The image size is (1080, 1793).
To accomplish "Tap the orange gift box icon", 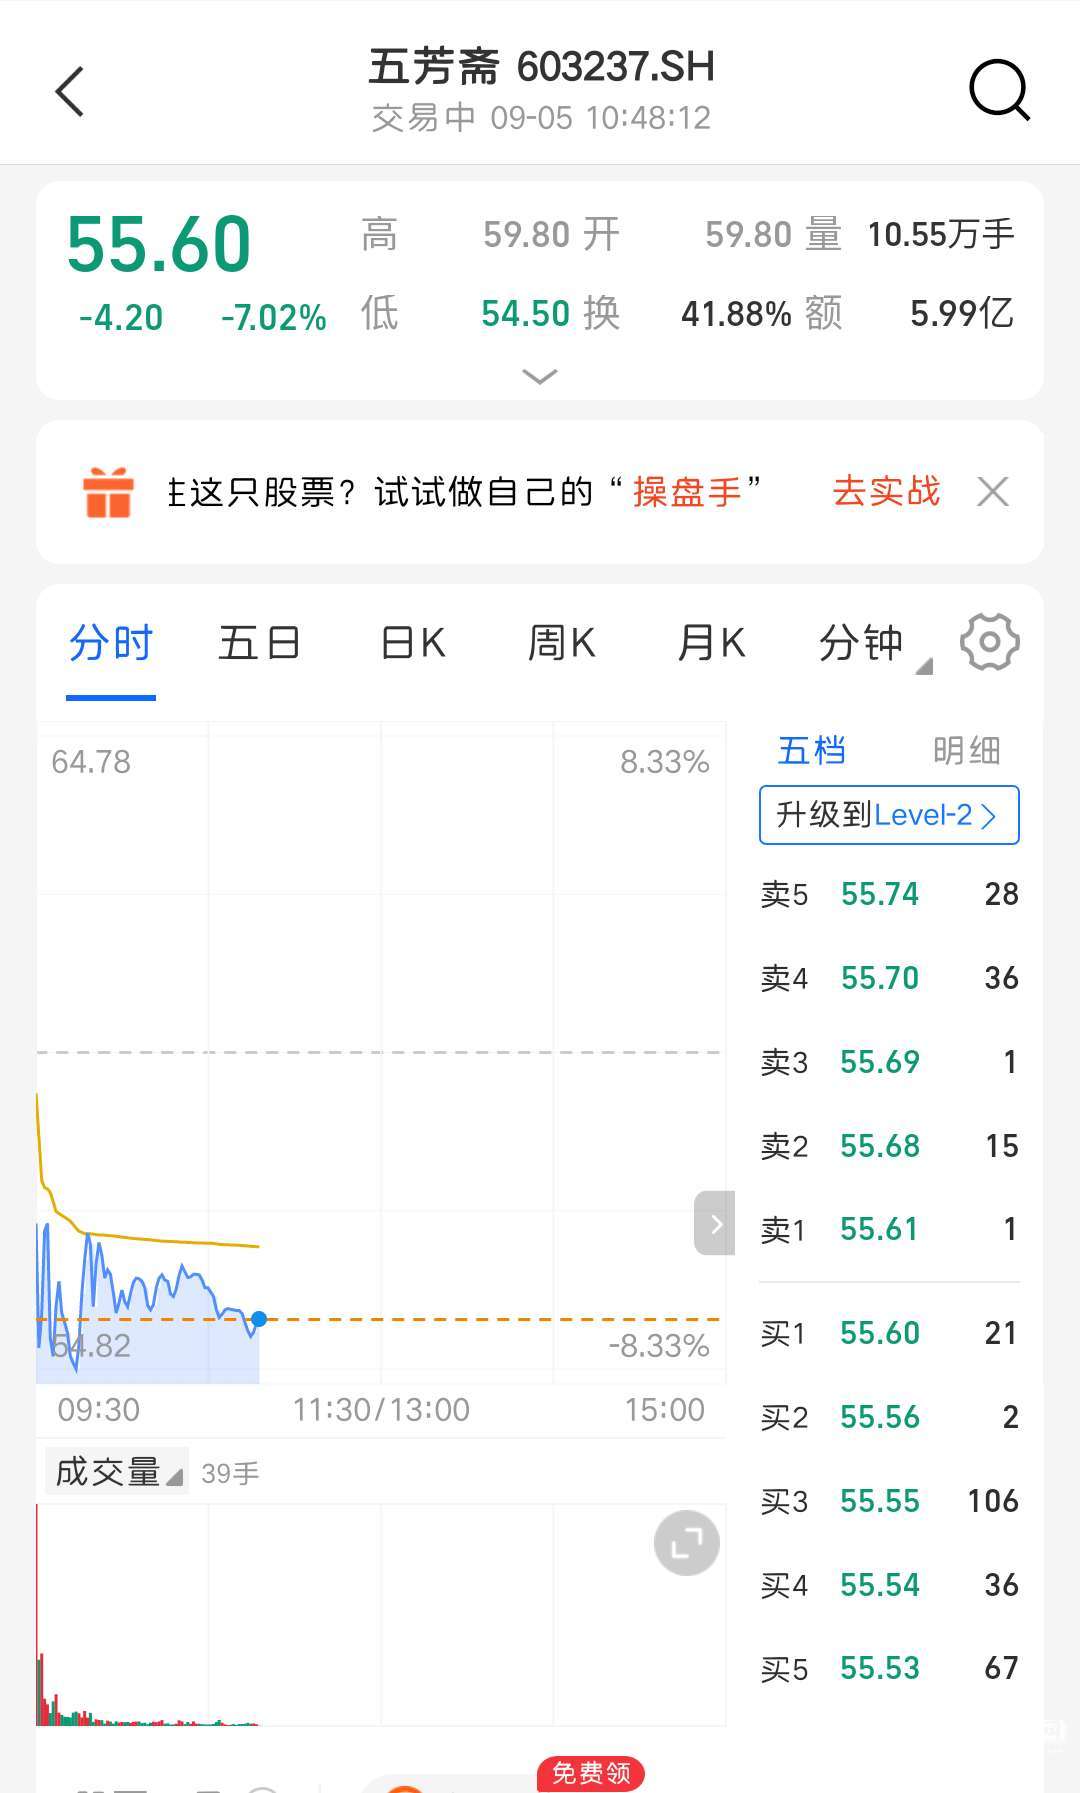I will (x=108, y=492).
